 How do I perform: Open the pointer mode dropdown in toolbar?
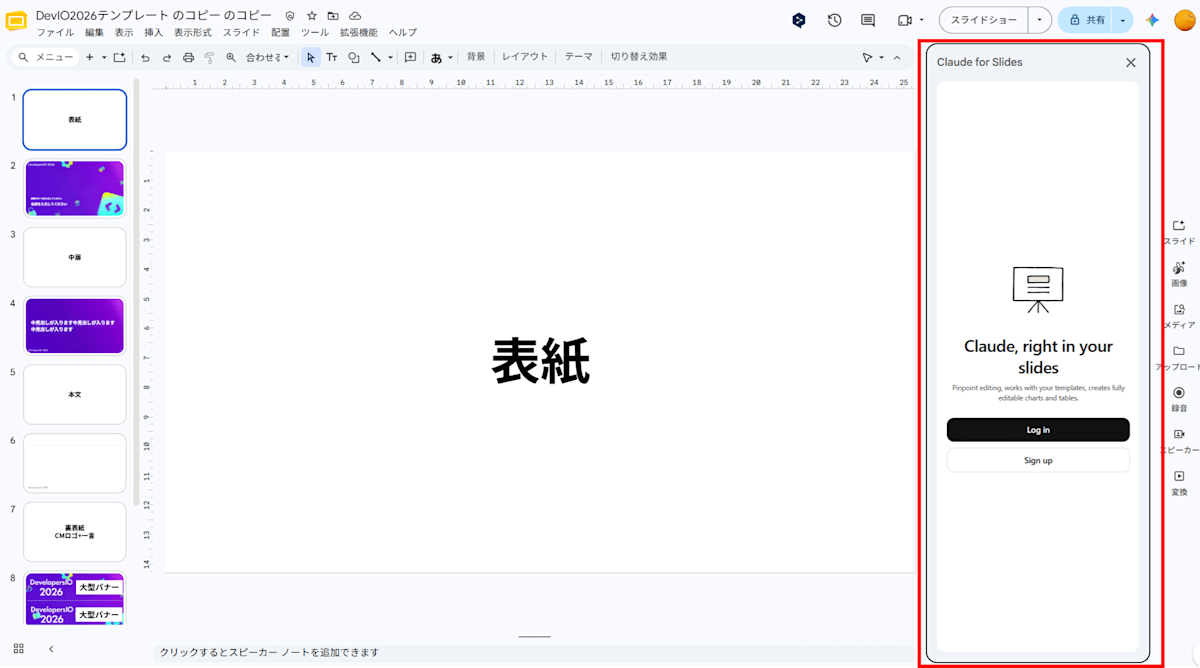872,58
